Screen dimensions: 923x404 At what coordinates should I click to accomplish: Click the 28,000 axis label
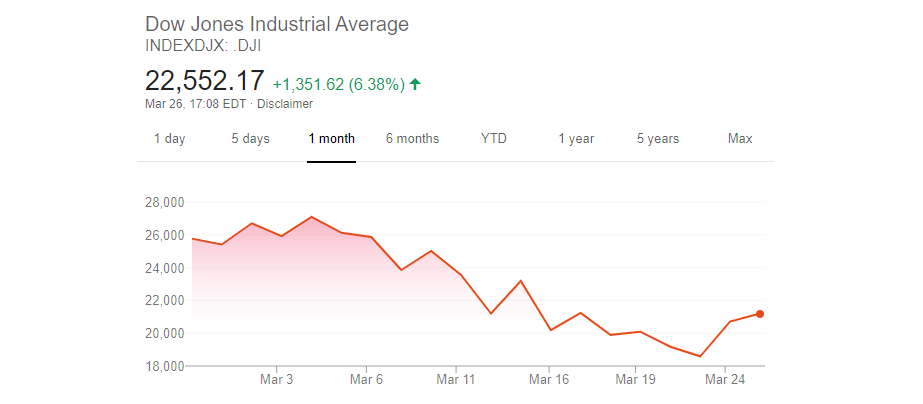click(166, 203)
